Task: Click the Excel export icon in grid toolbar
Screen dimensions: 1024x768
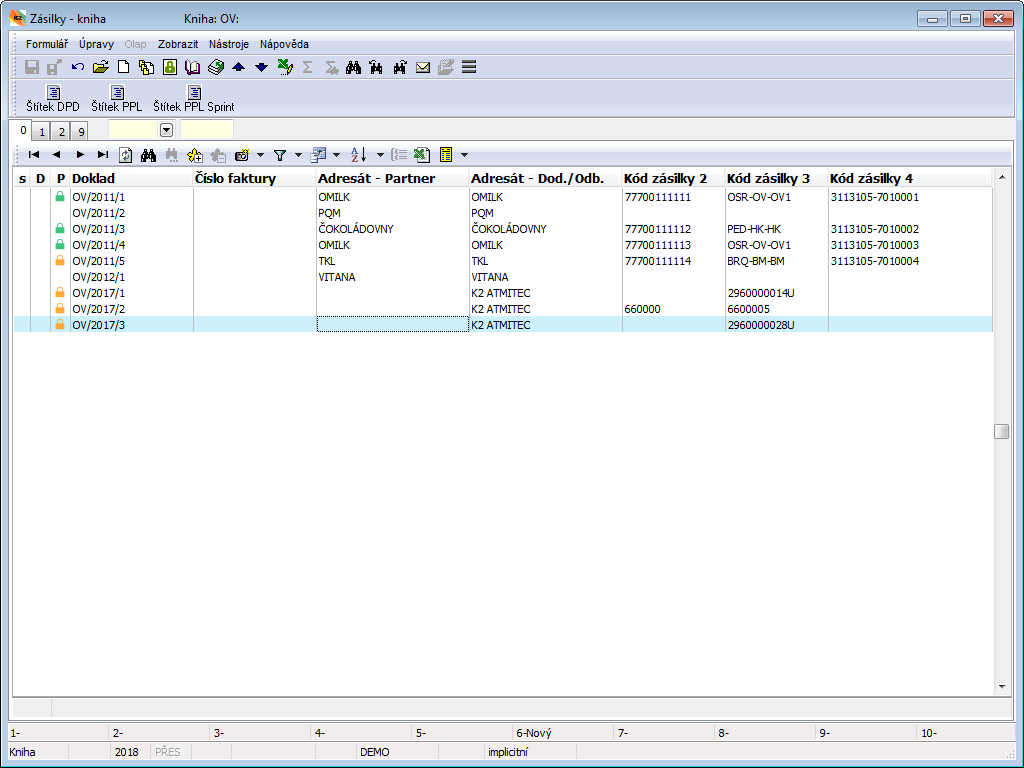Action: click(x=421, y=155)
